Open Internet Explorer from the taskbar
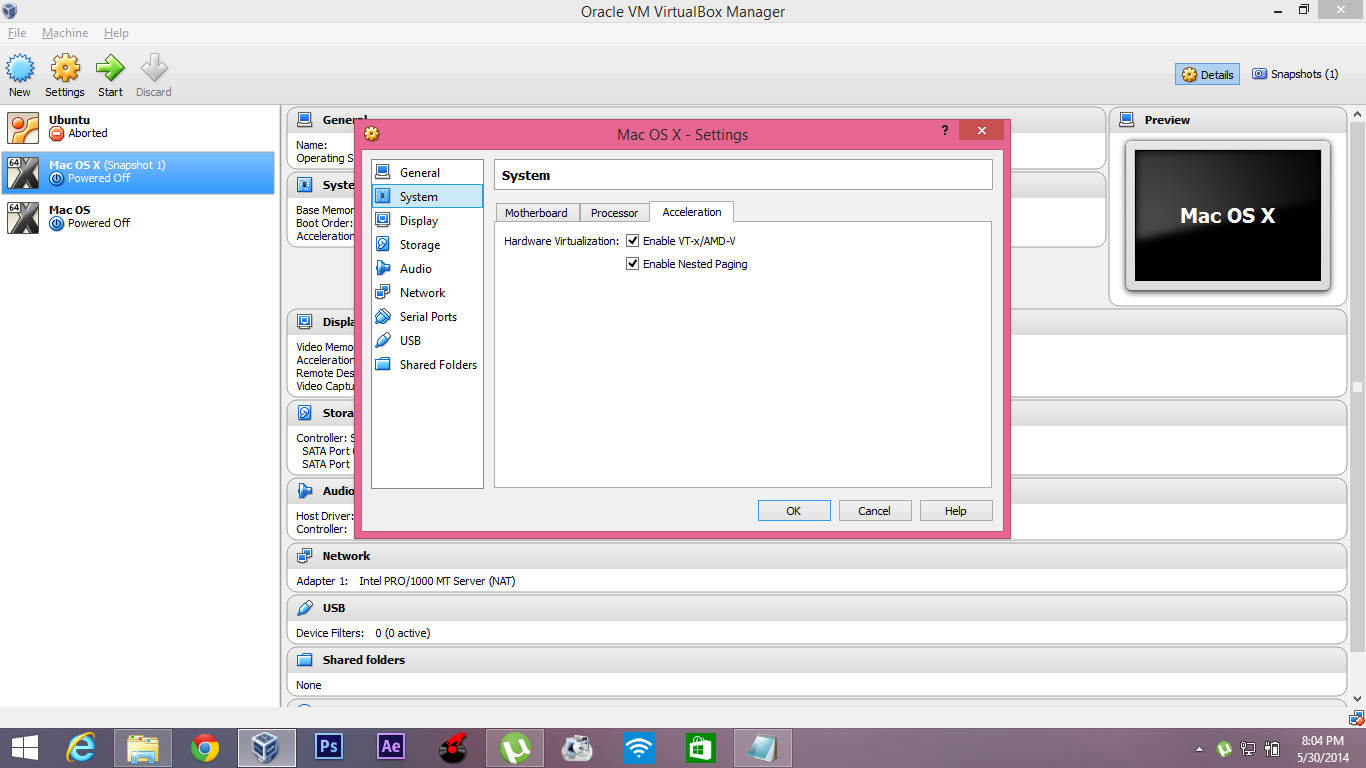This screenshot has height=768, width=1366. tap(81, 748)
